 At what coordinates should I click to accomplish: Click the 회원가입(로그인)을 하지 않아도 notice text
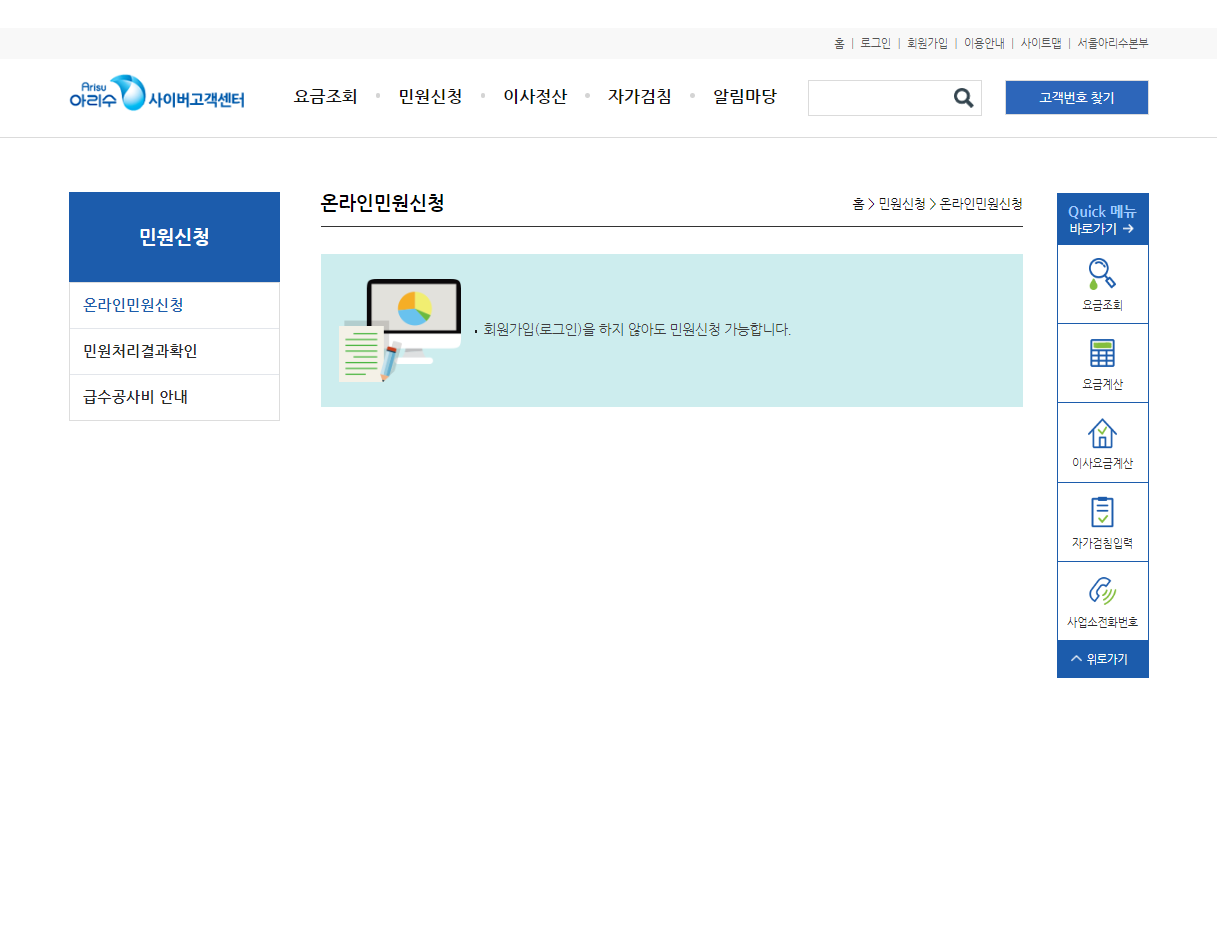637,329
